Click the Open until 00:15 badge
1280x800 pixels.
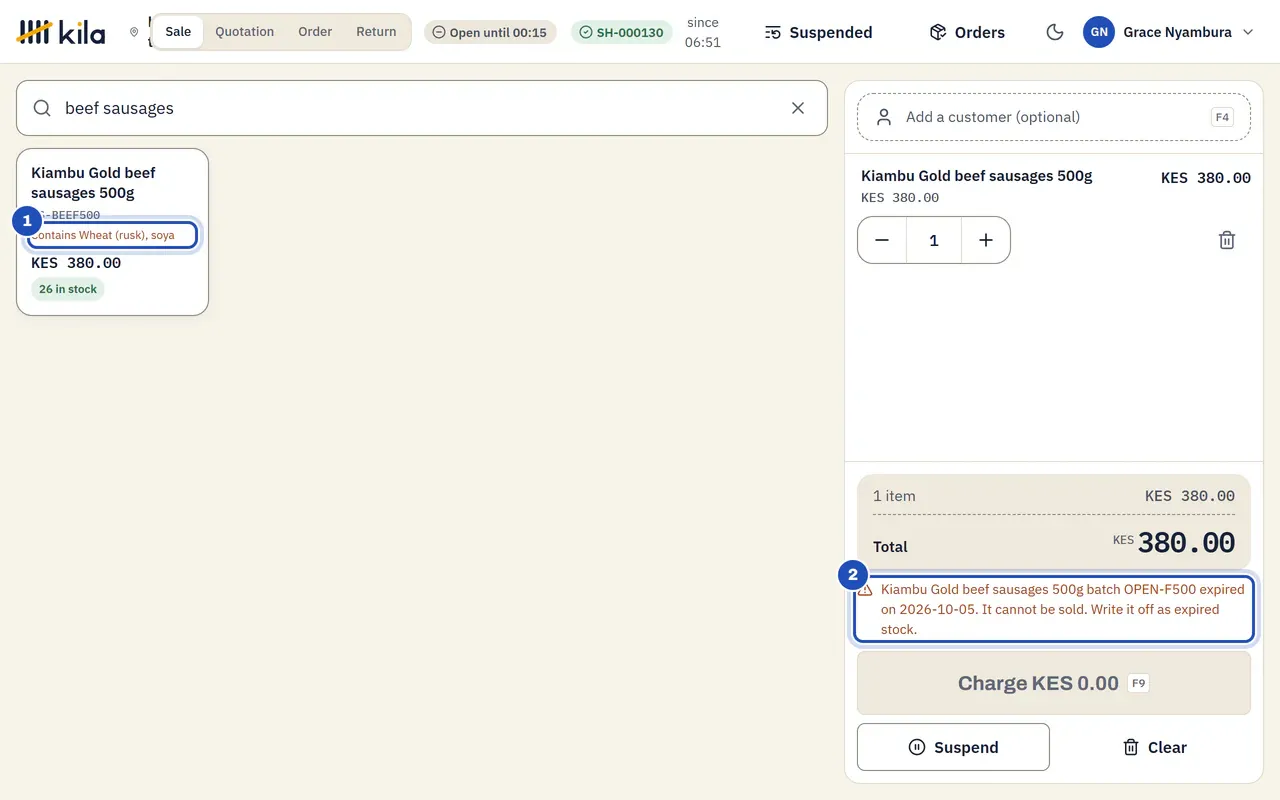tap(490, 32)
